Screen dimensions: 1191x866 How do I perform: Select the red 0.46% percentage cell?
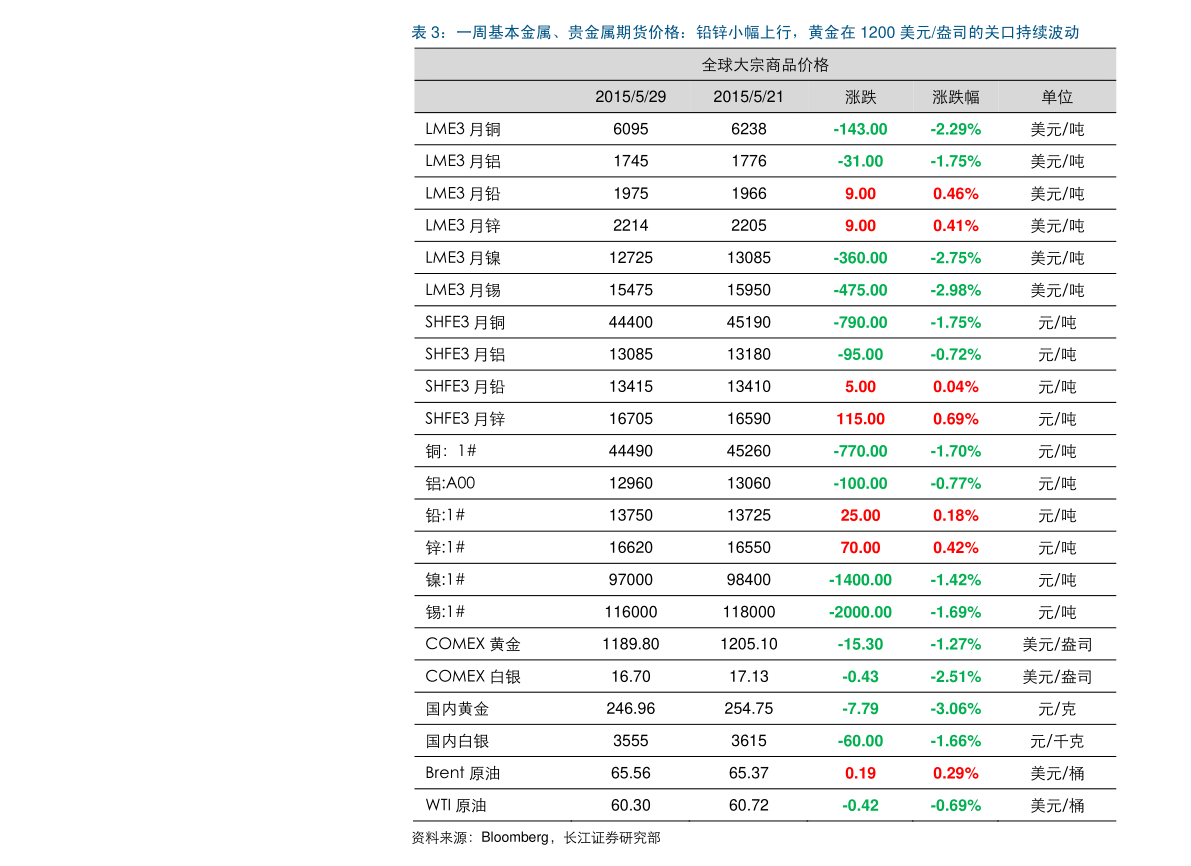coord(955,194)
